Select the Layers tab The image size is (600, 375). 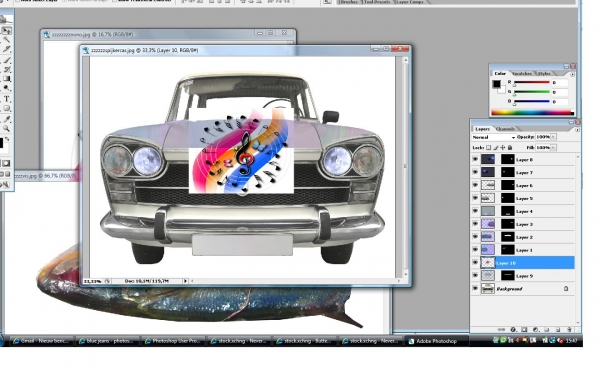483,129
